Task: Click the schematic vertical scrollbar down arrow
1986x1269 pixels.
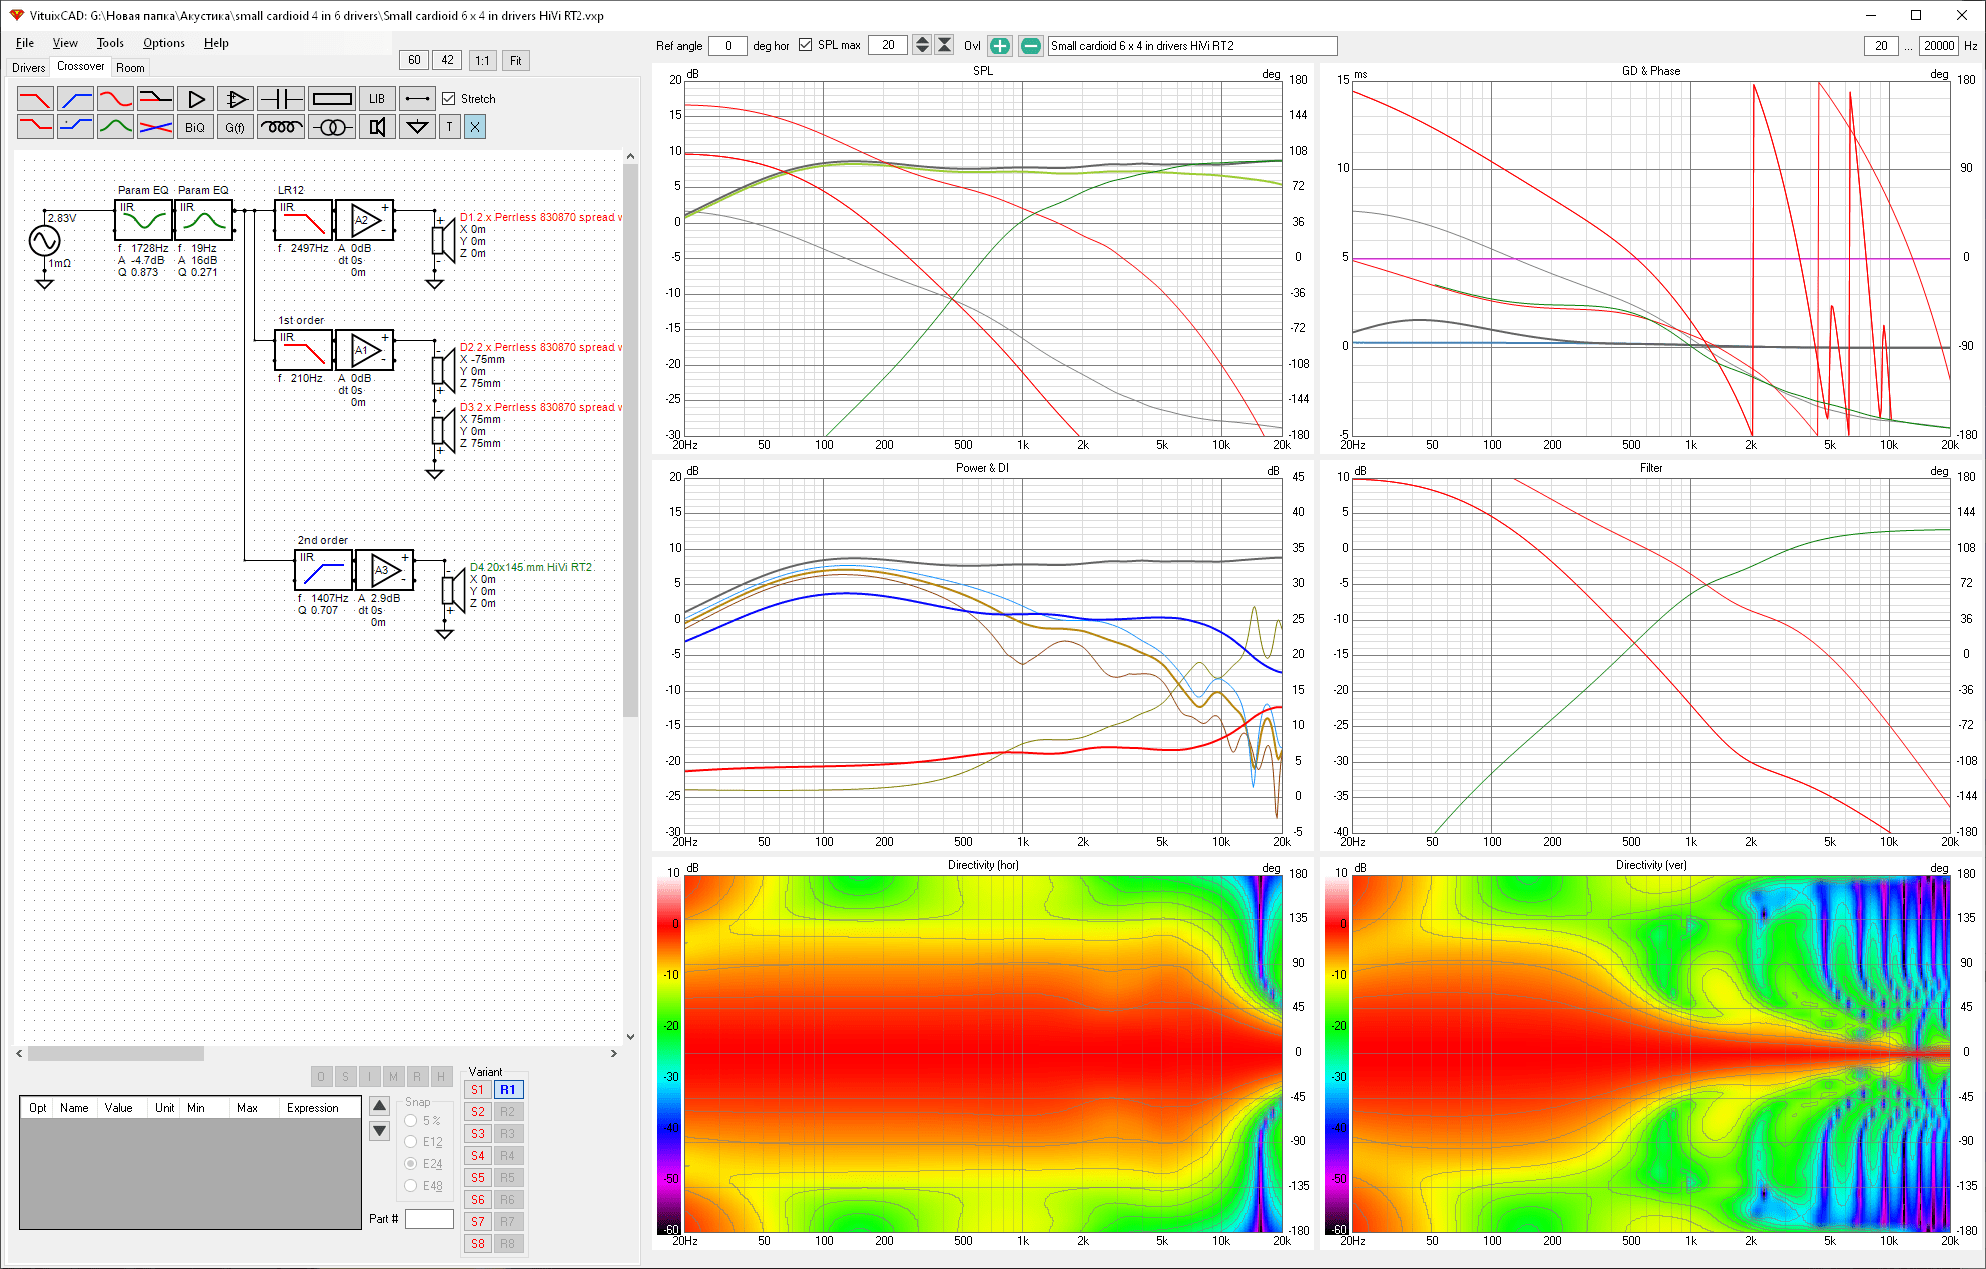Action: [630, 1037]
